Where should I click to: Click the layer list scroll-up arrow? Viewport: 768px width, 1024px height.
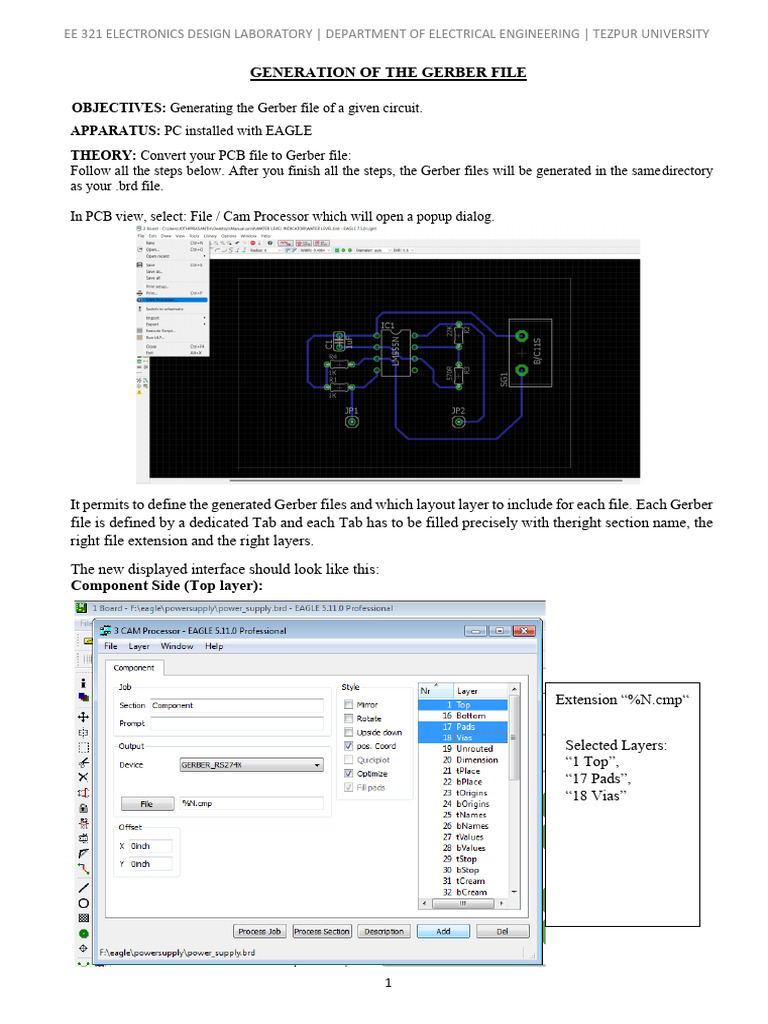(x=515, y=690)
